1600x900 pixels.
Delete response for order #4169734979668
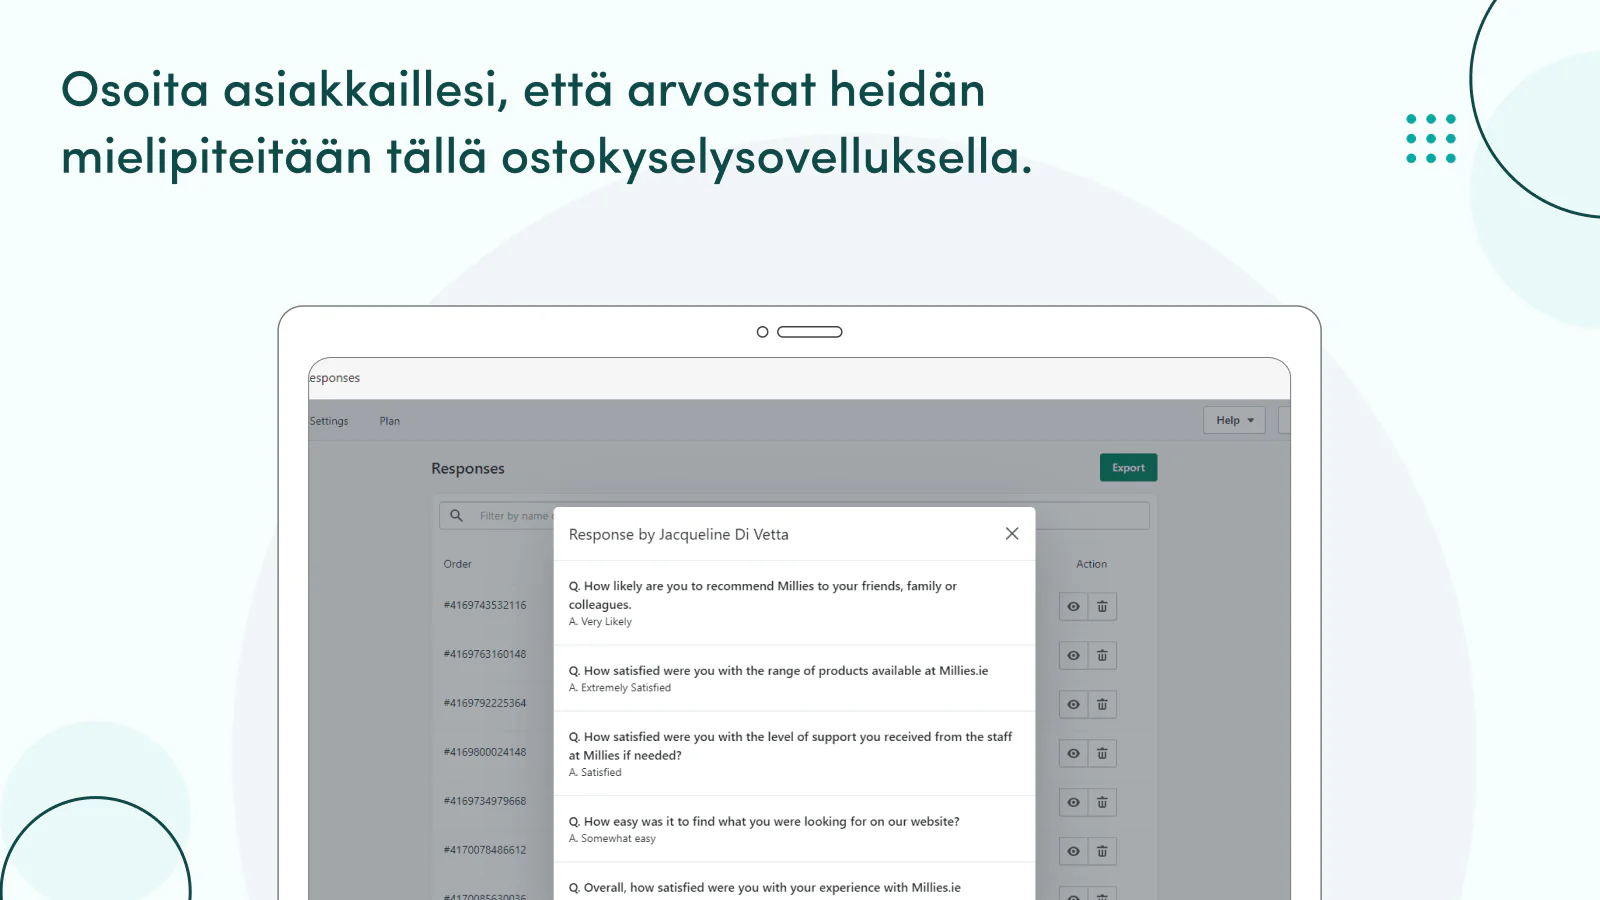[1102, 803]
